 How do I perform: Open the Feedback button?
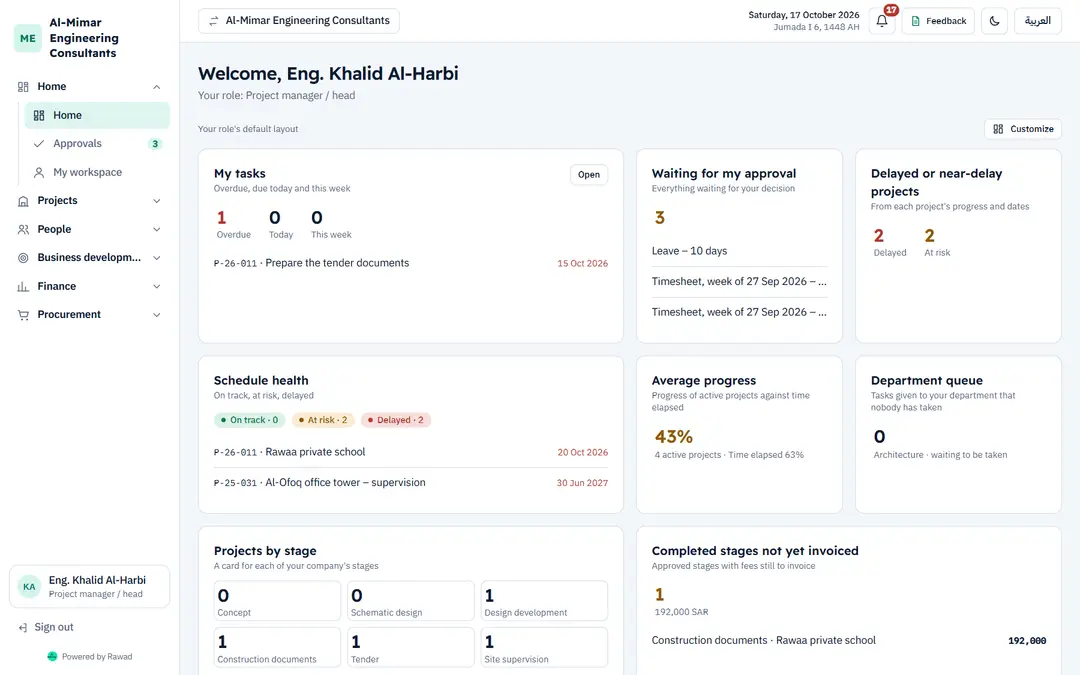pyautogui.click(x=938, y=21)
